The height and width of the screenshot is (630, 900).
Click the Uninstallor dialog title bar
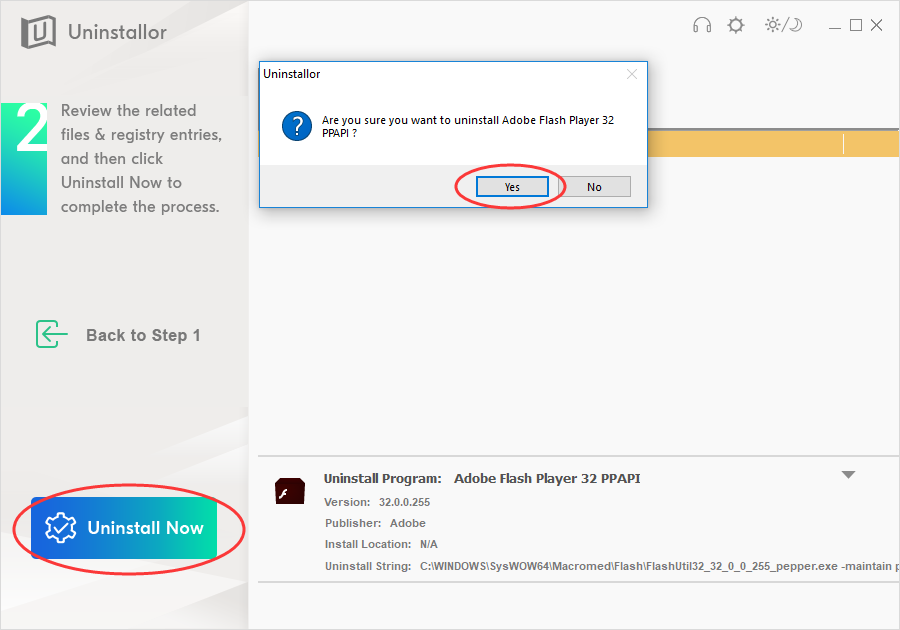[442, 74]
